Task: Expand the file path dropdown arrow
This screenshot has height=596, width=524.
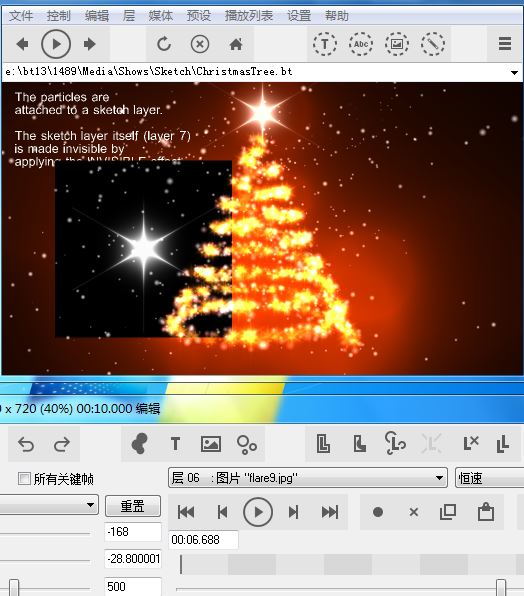Action: (x=514, y=72)
